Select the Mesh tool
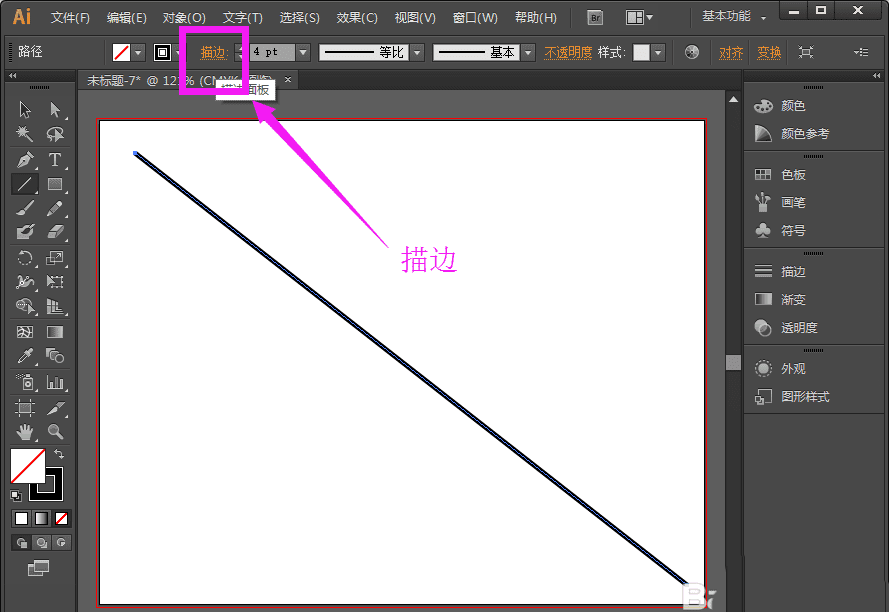The image size is (889, 612). pyautogui.click(x=24, y=332)
